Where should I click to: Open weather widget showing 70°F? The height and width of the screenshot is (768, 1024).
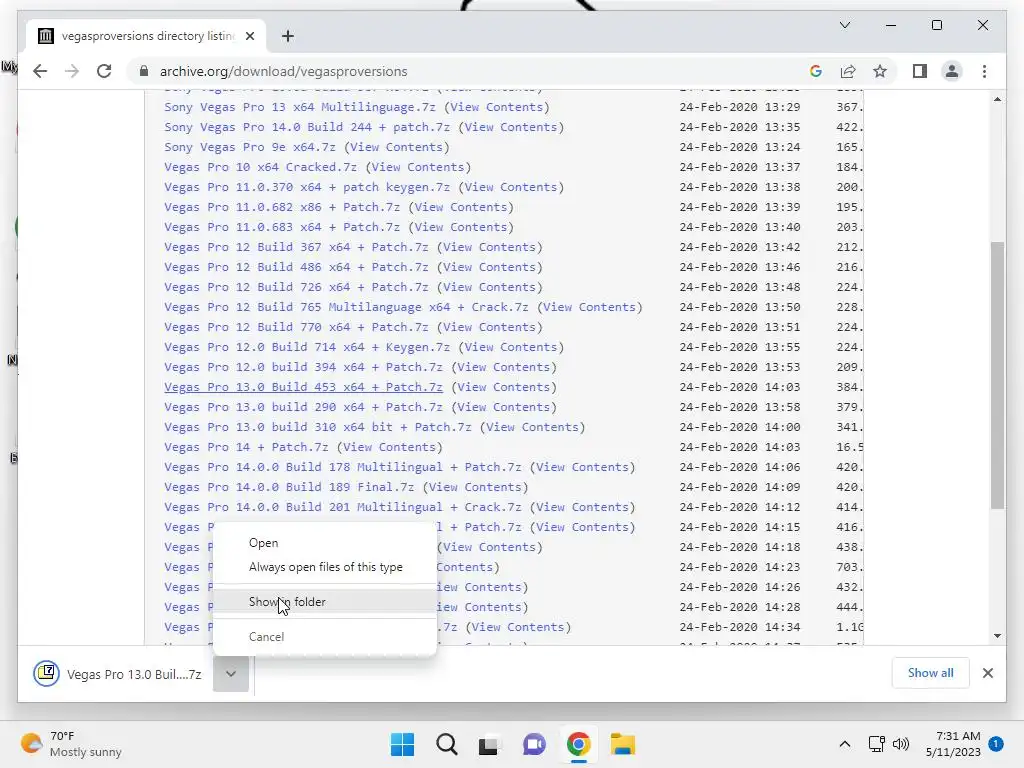click(71, 744)
